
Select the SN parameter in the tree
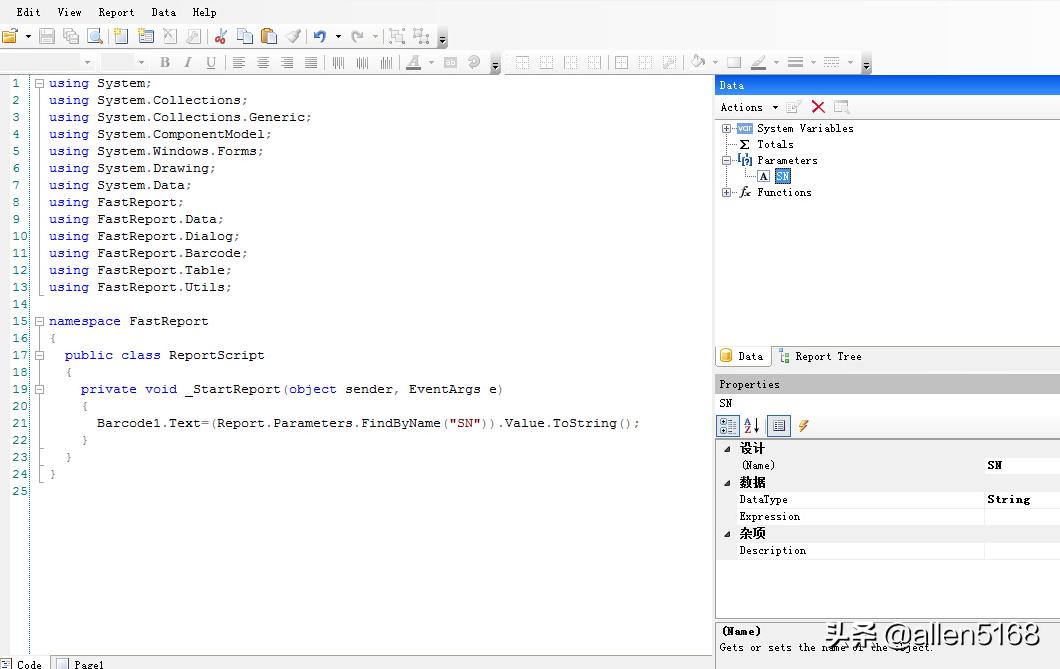(x=783, y=176)
